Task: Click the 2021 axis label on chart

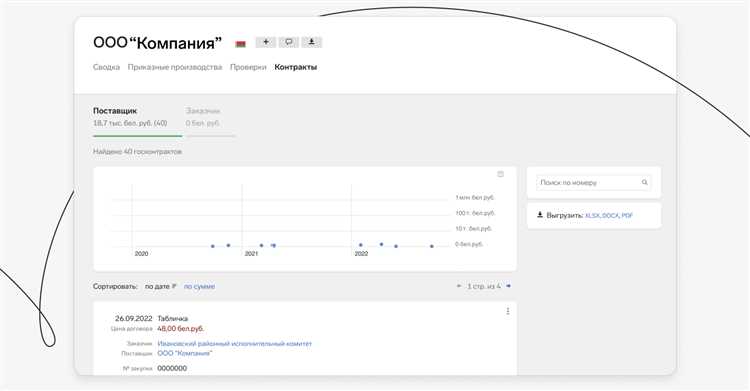Action: 252,254
